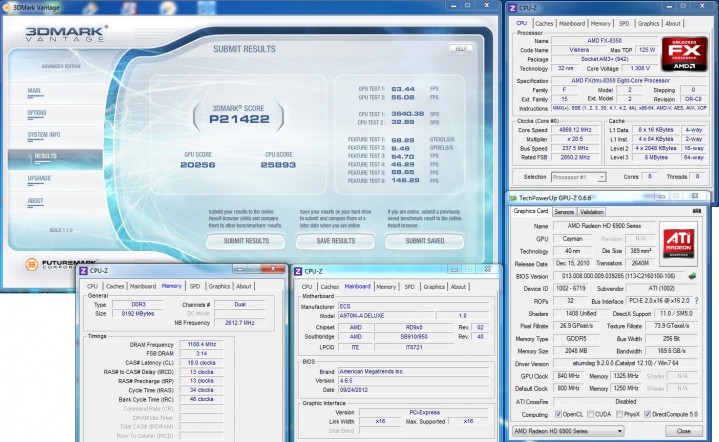Toggle the OpenCL checkbox
The height and width of the screenshot is (442, 719).
pos(558,414)
